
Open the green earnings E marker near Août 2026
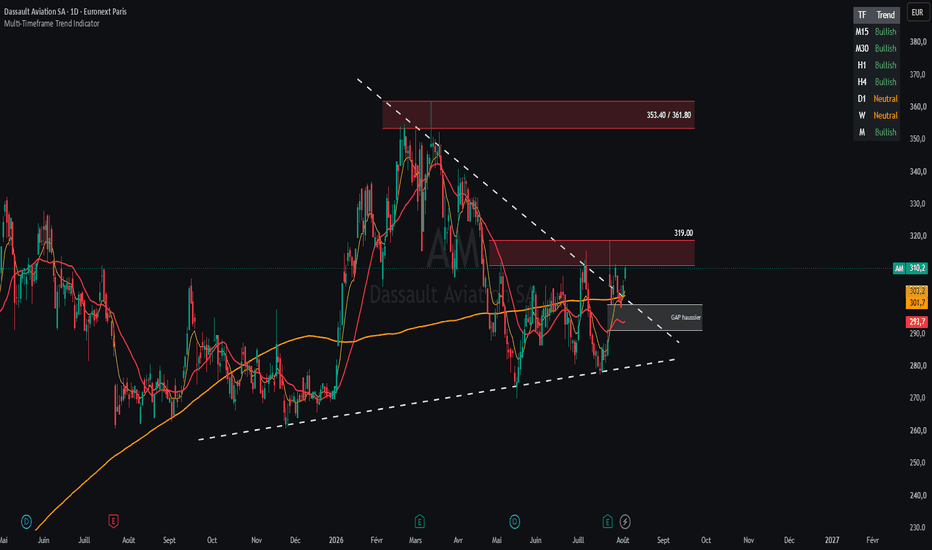click(607, 521)
